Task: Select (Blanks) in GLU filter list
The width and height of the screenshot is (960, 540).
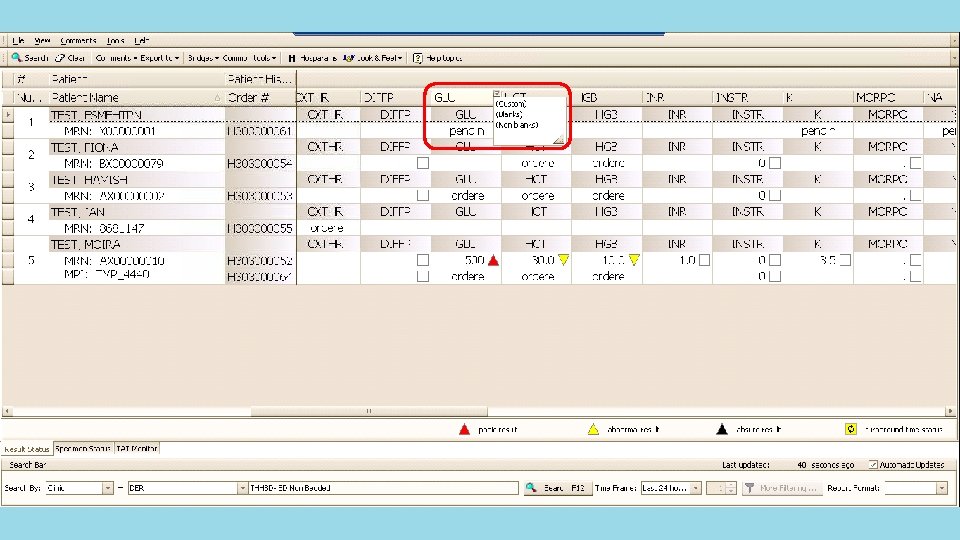Action: click(509, 114)
